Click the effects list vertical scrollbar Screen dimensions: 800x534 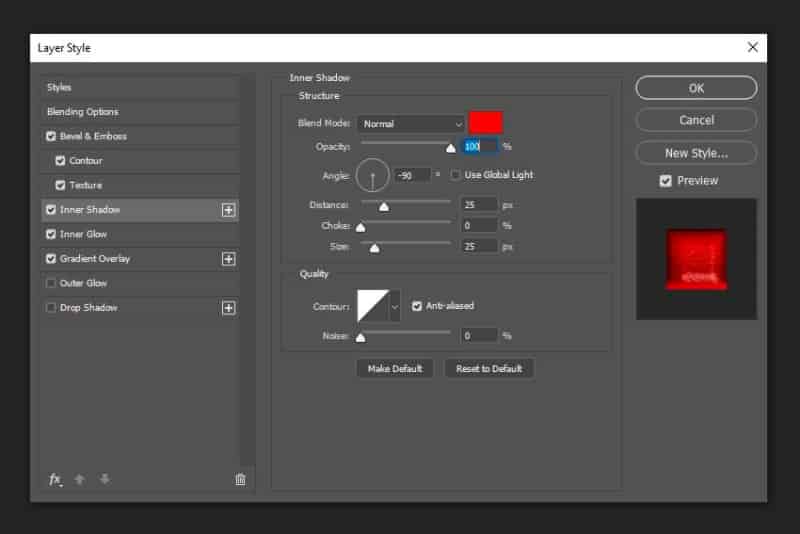[x=247, y=270]
